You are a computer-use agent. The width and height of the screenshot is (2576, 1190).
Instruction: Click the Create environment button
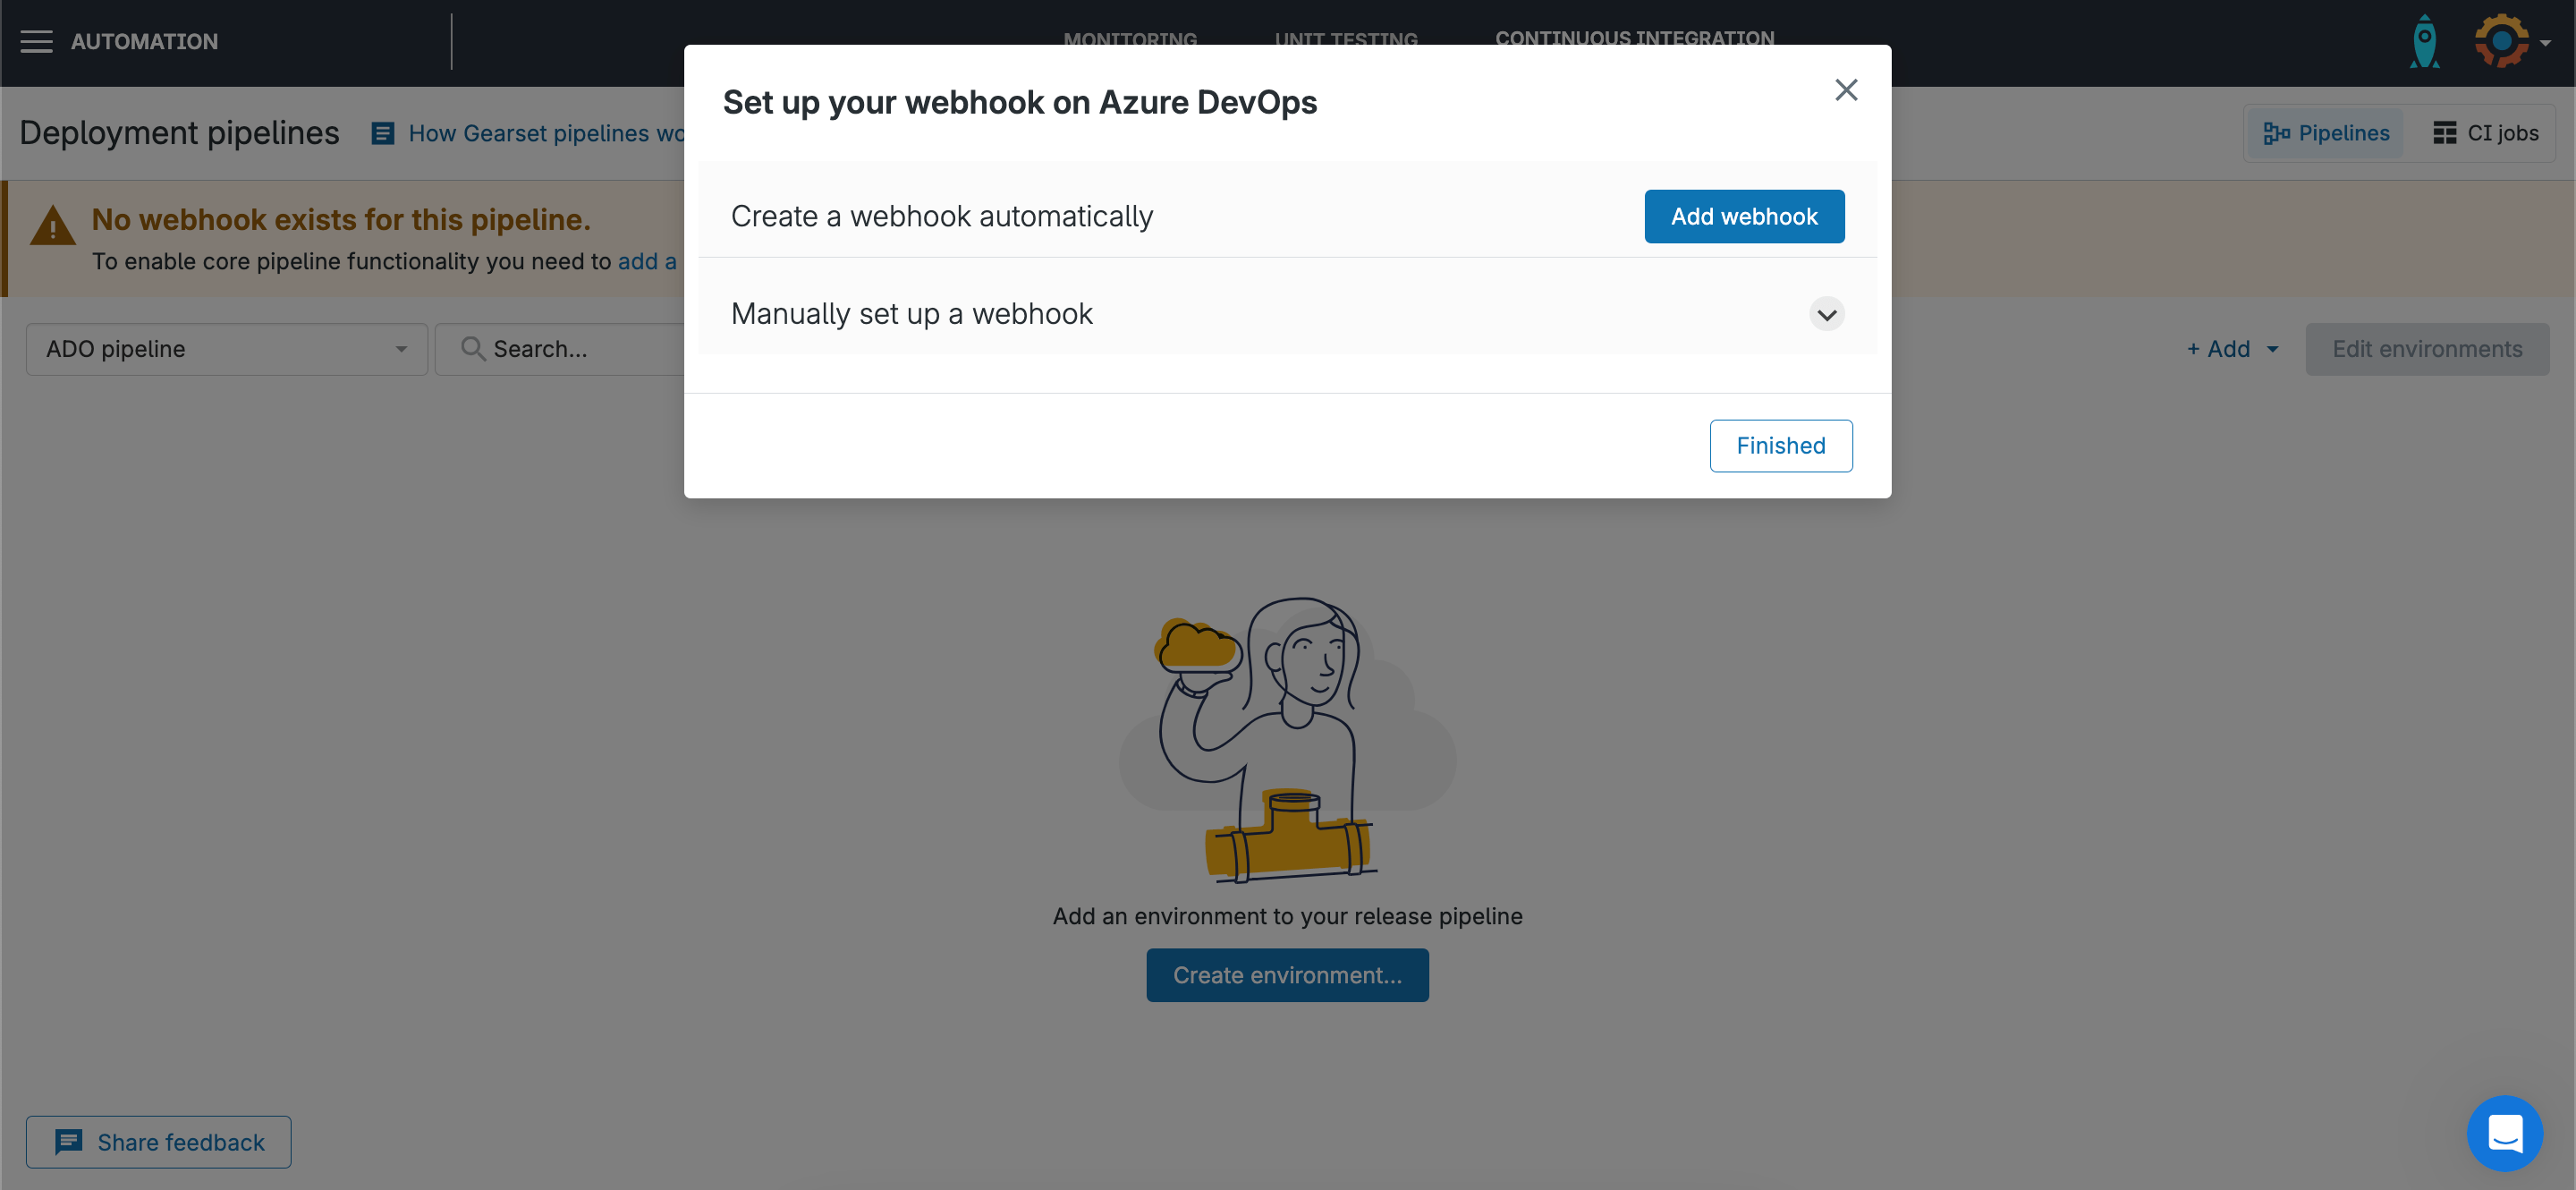point(1287,975)
